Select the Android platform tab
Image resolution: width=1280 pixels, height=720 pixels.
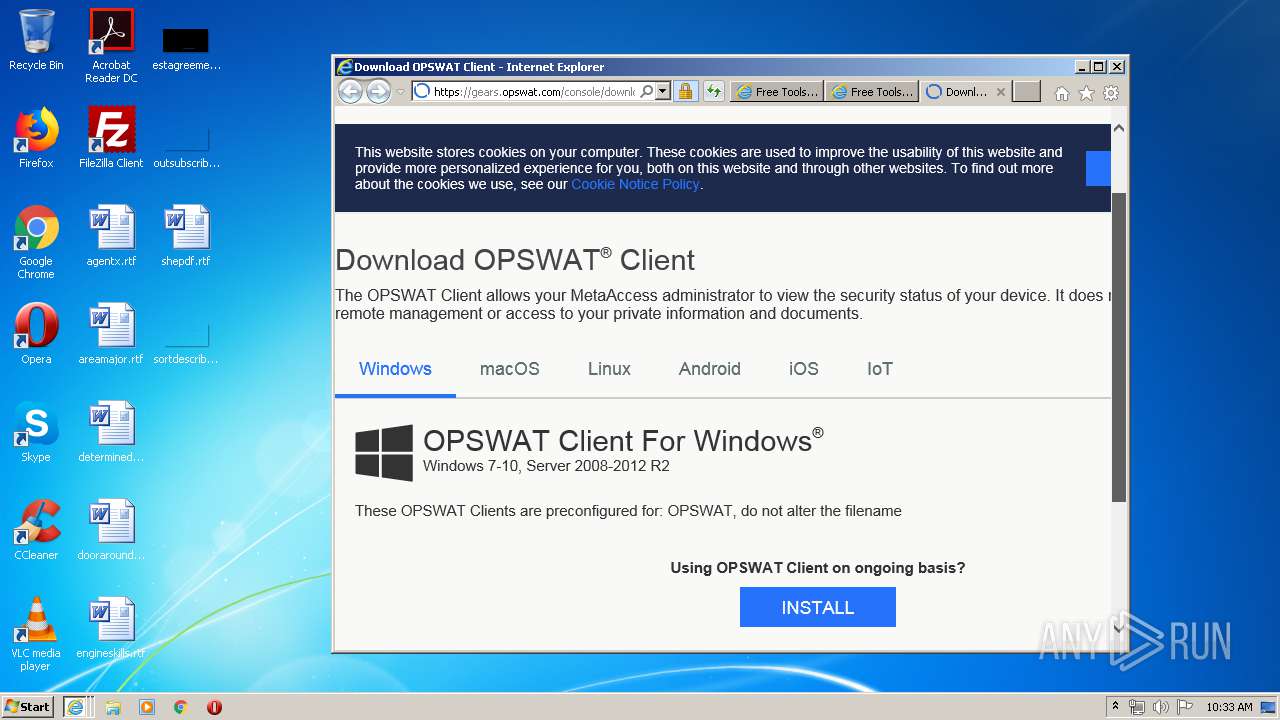[x=710, y=369]
